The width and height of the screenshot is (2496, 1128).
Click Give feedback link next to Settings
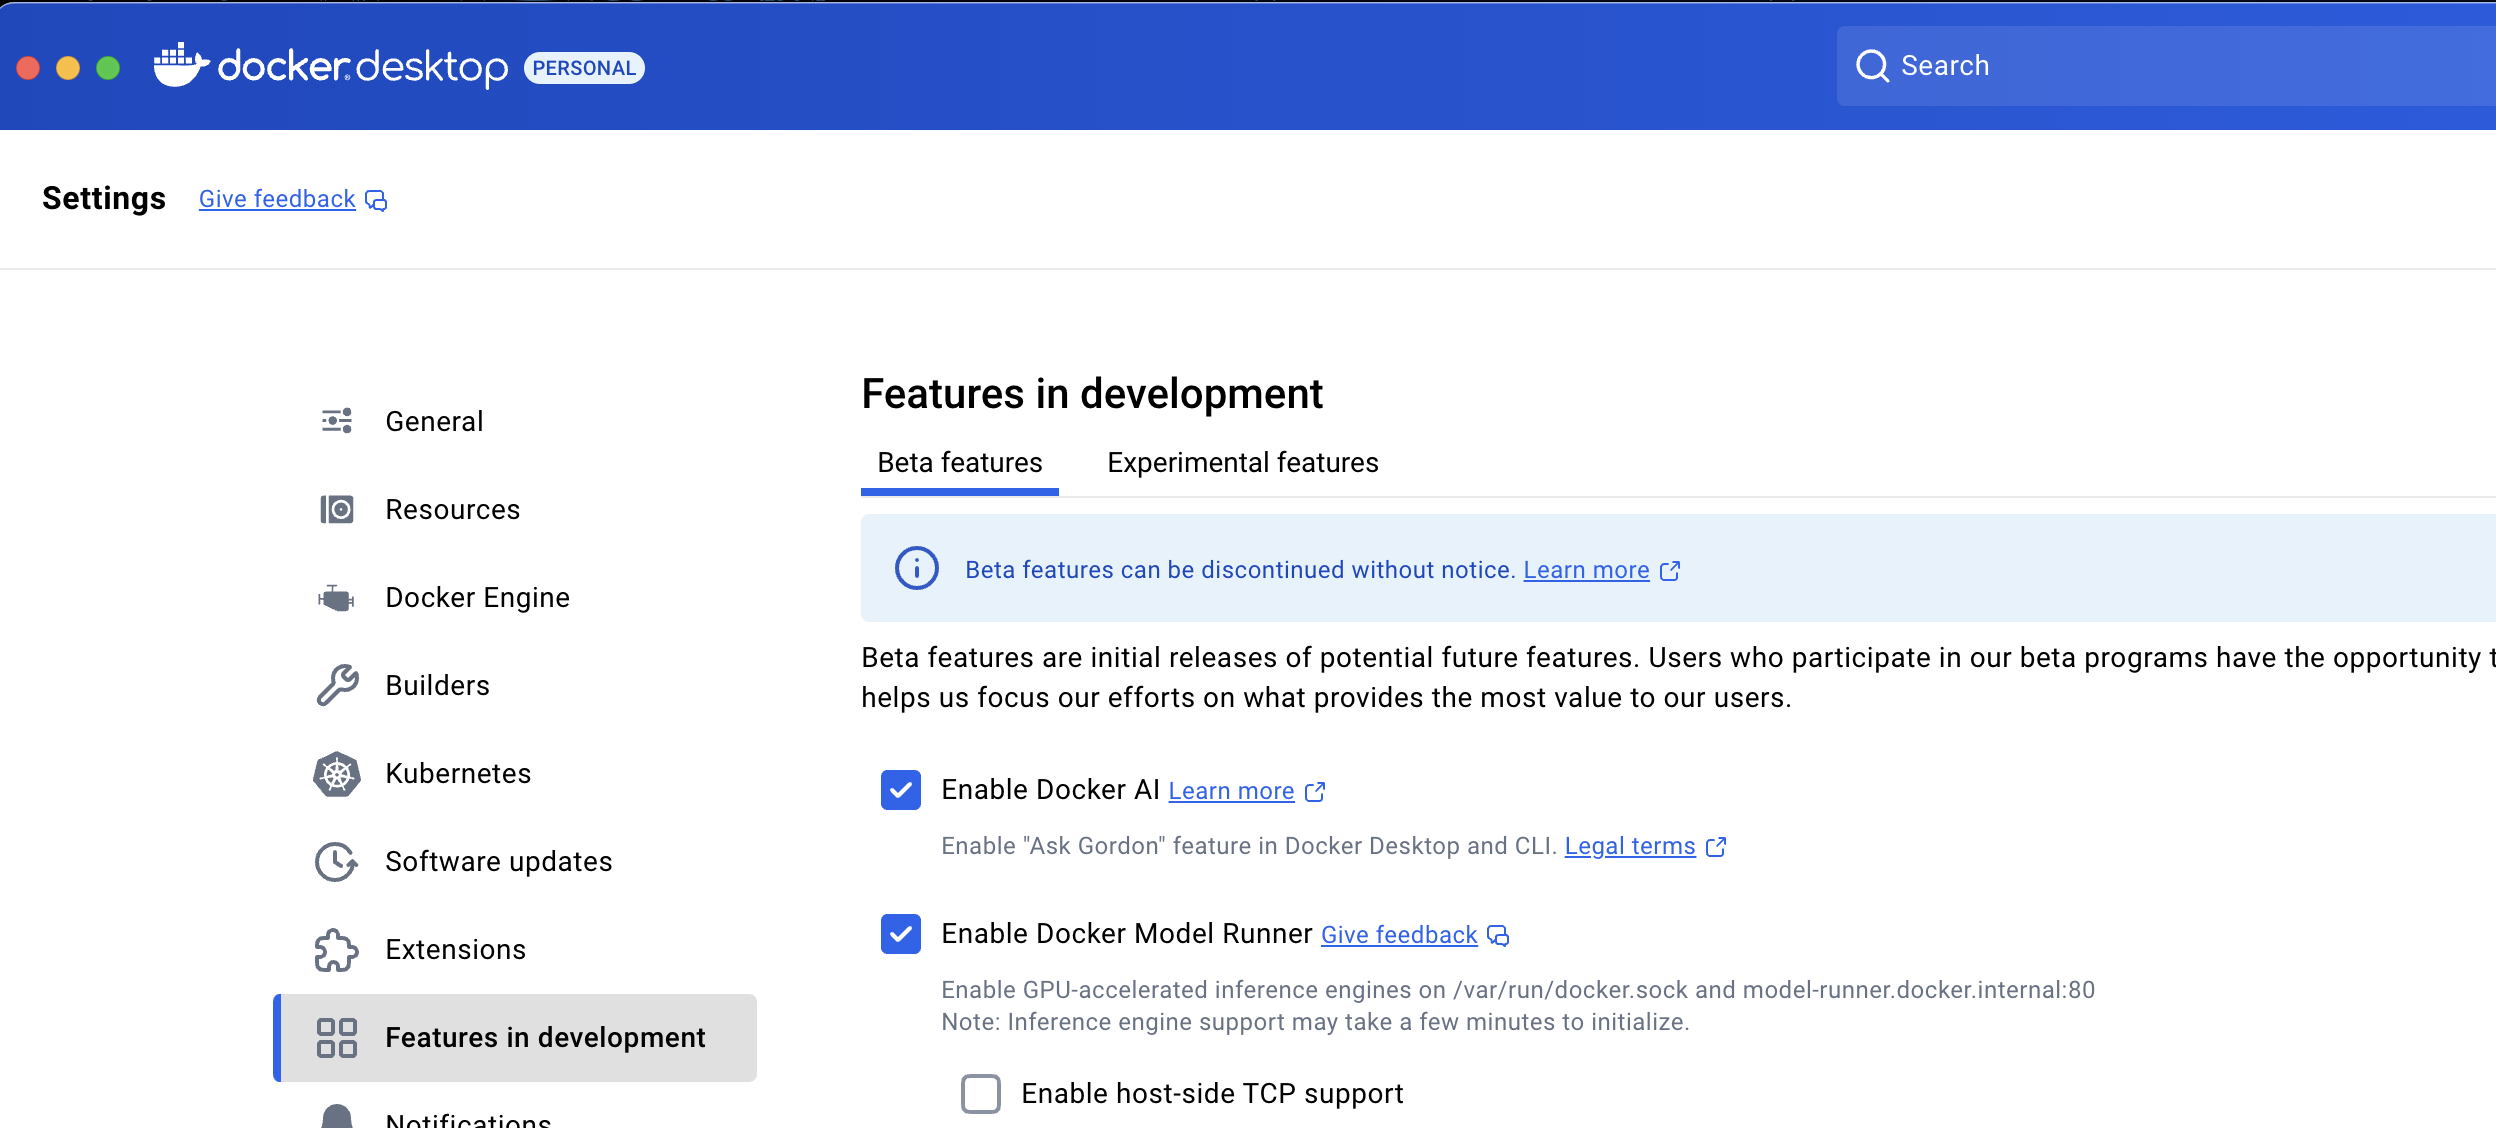[277, 199]
